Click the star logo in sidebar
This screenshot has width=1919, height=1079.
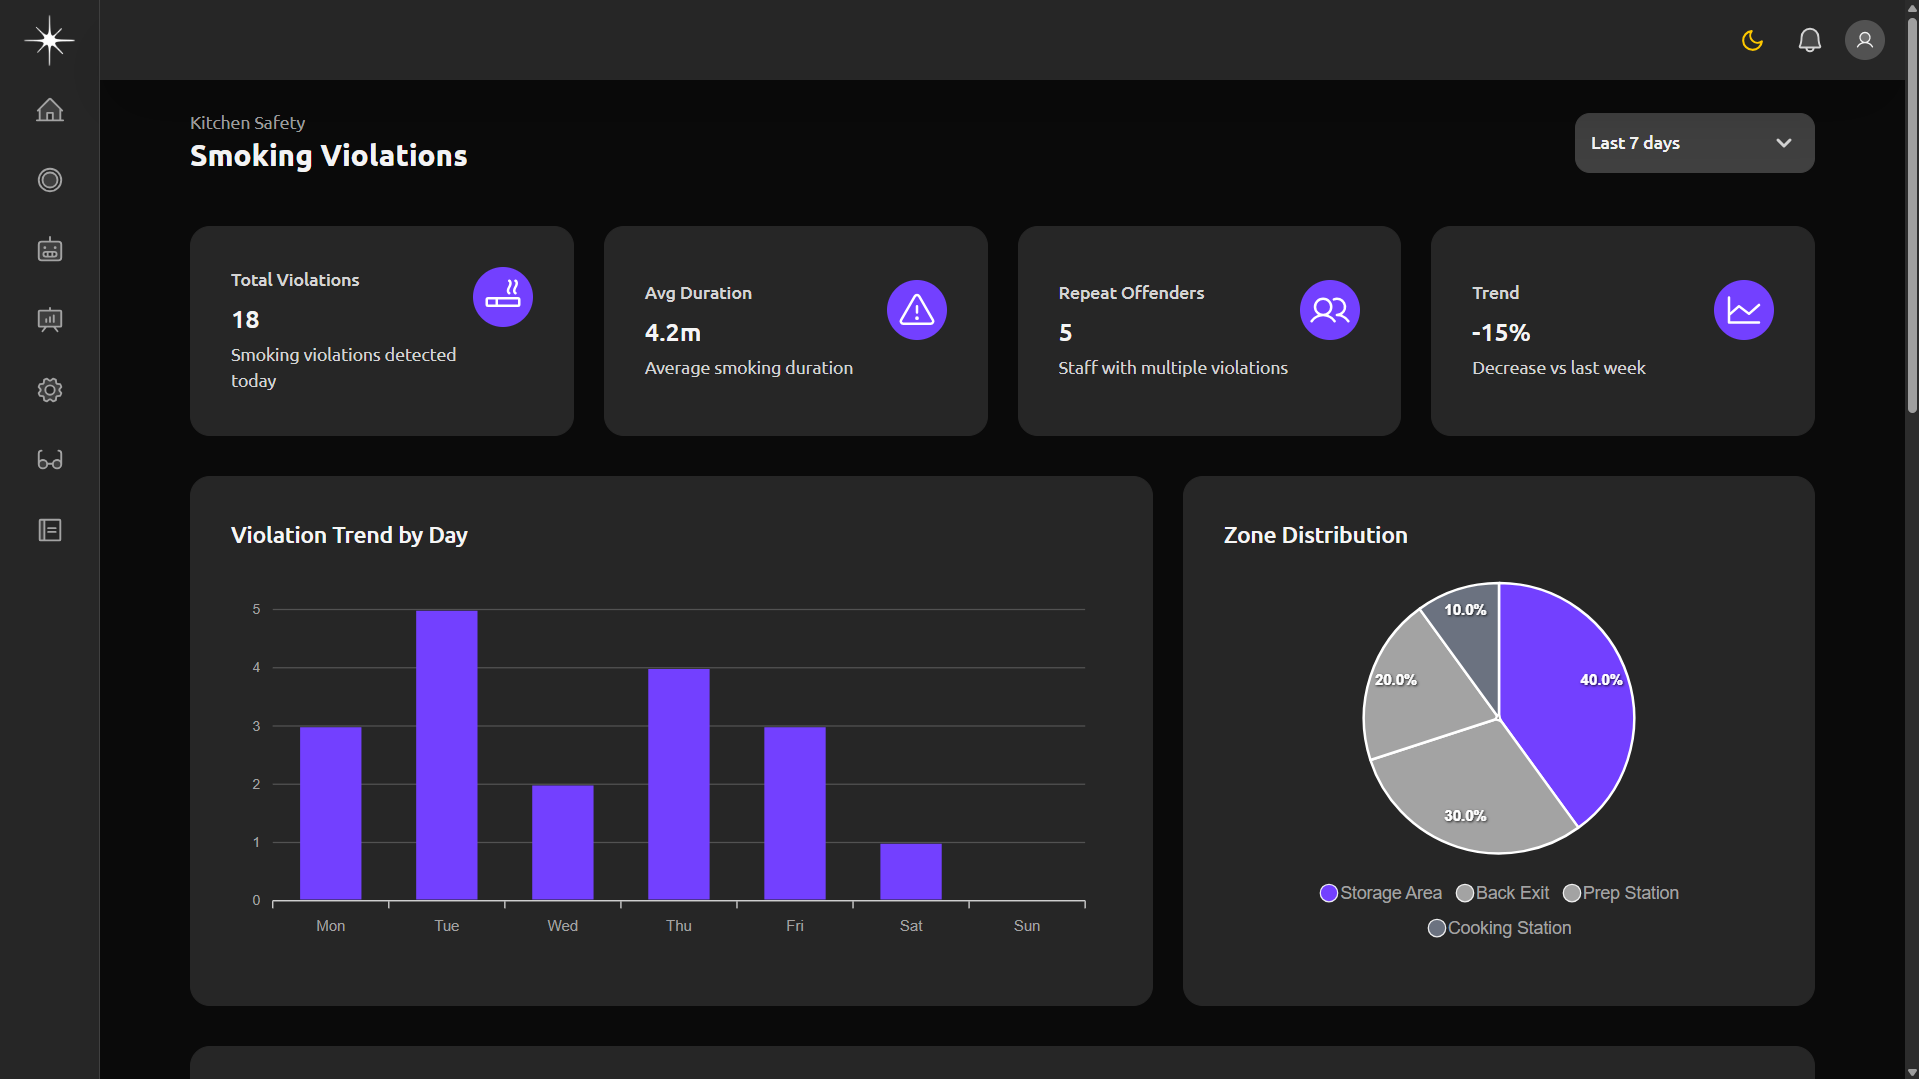coord(49,40)
